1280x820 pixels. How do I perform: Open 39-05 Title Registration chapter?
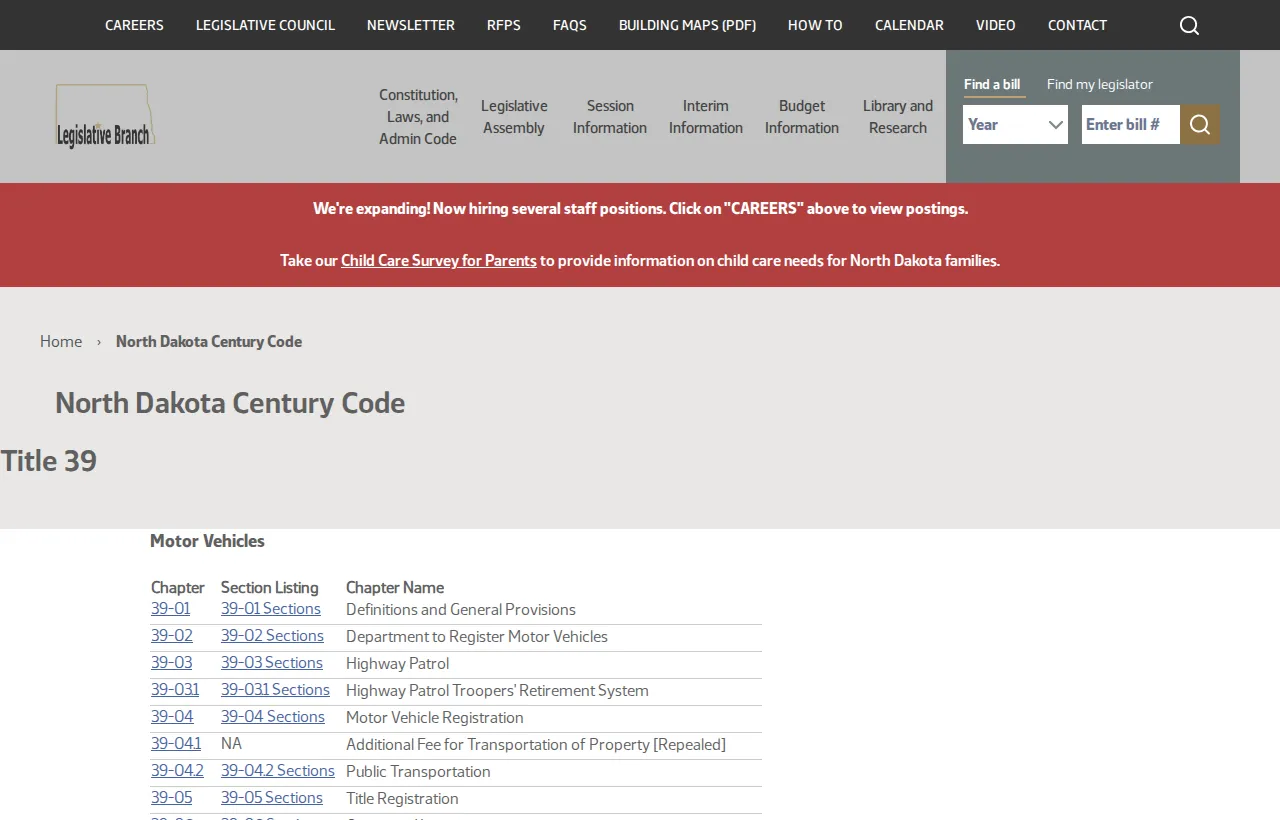(171, 797)
